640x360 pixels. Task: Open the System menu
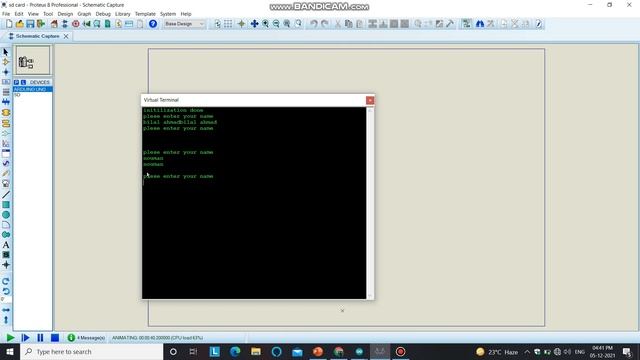[x=168, y=14]
